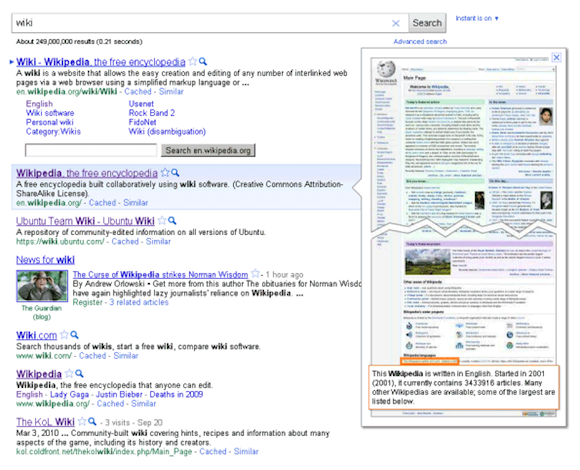Open the 'Rock Band 2' sitelink

tap(152, 113)
